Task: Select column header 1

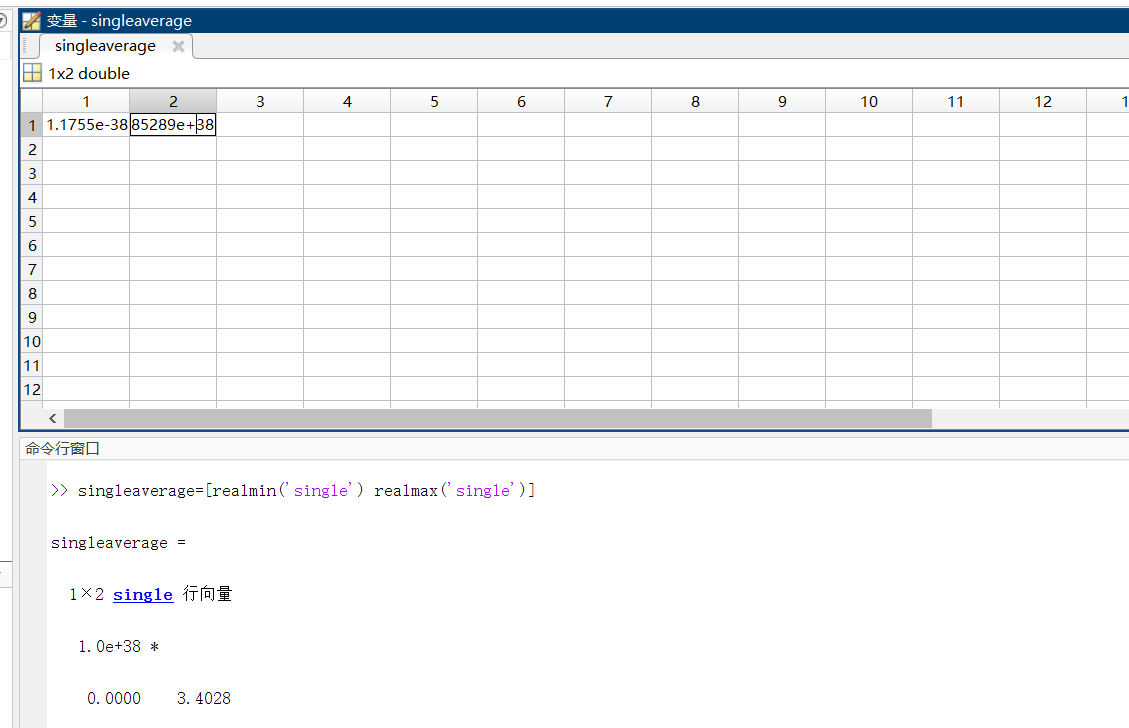Action: [x=86, y=102]
